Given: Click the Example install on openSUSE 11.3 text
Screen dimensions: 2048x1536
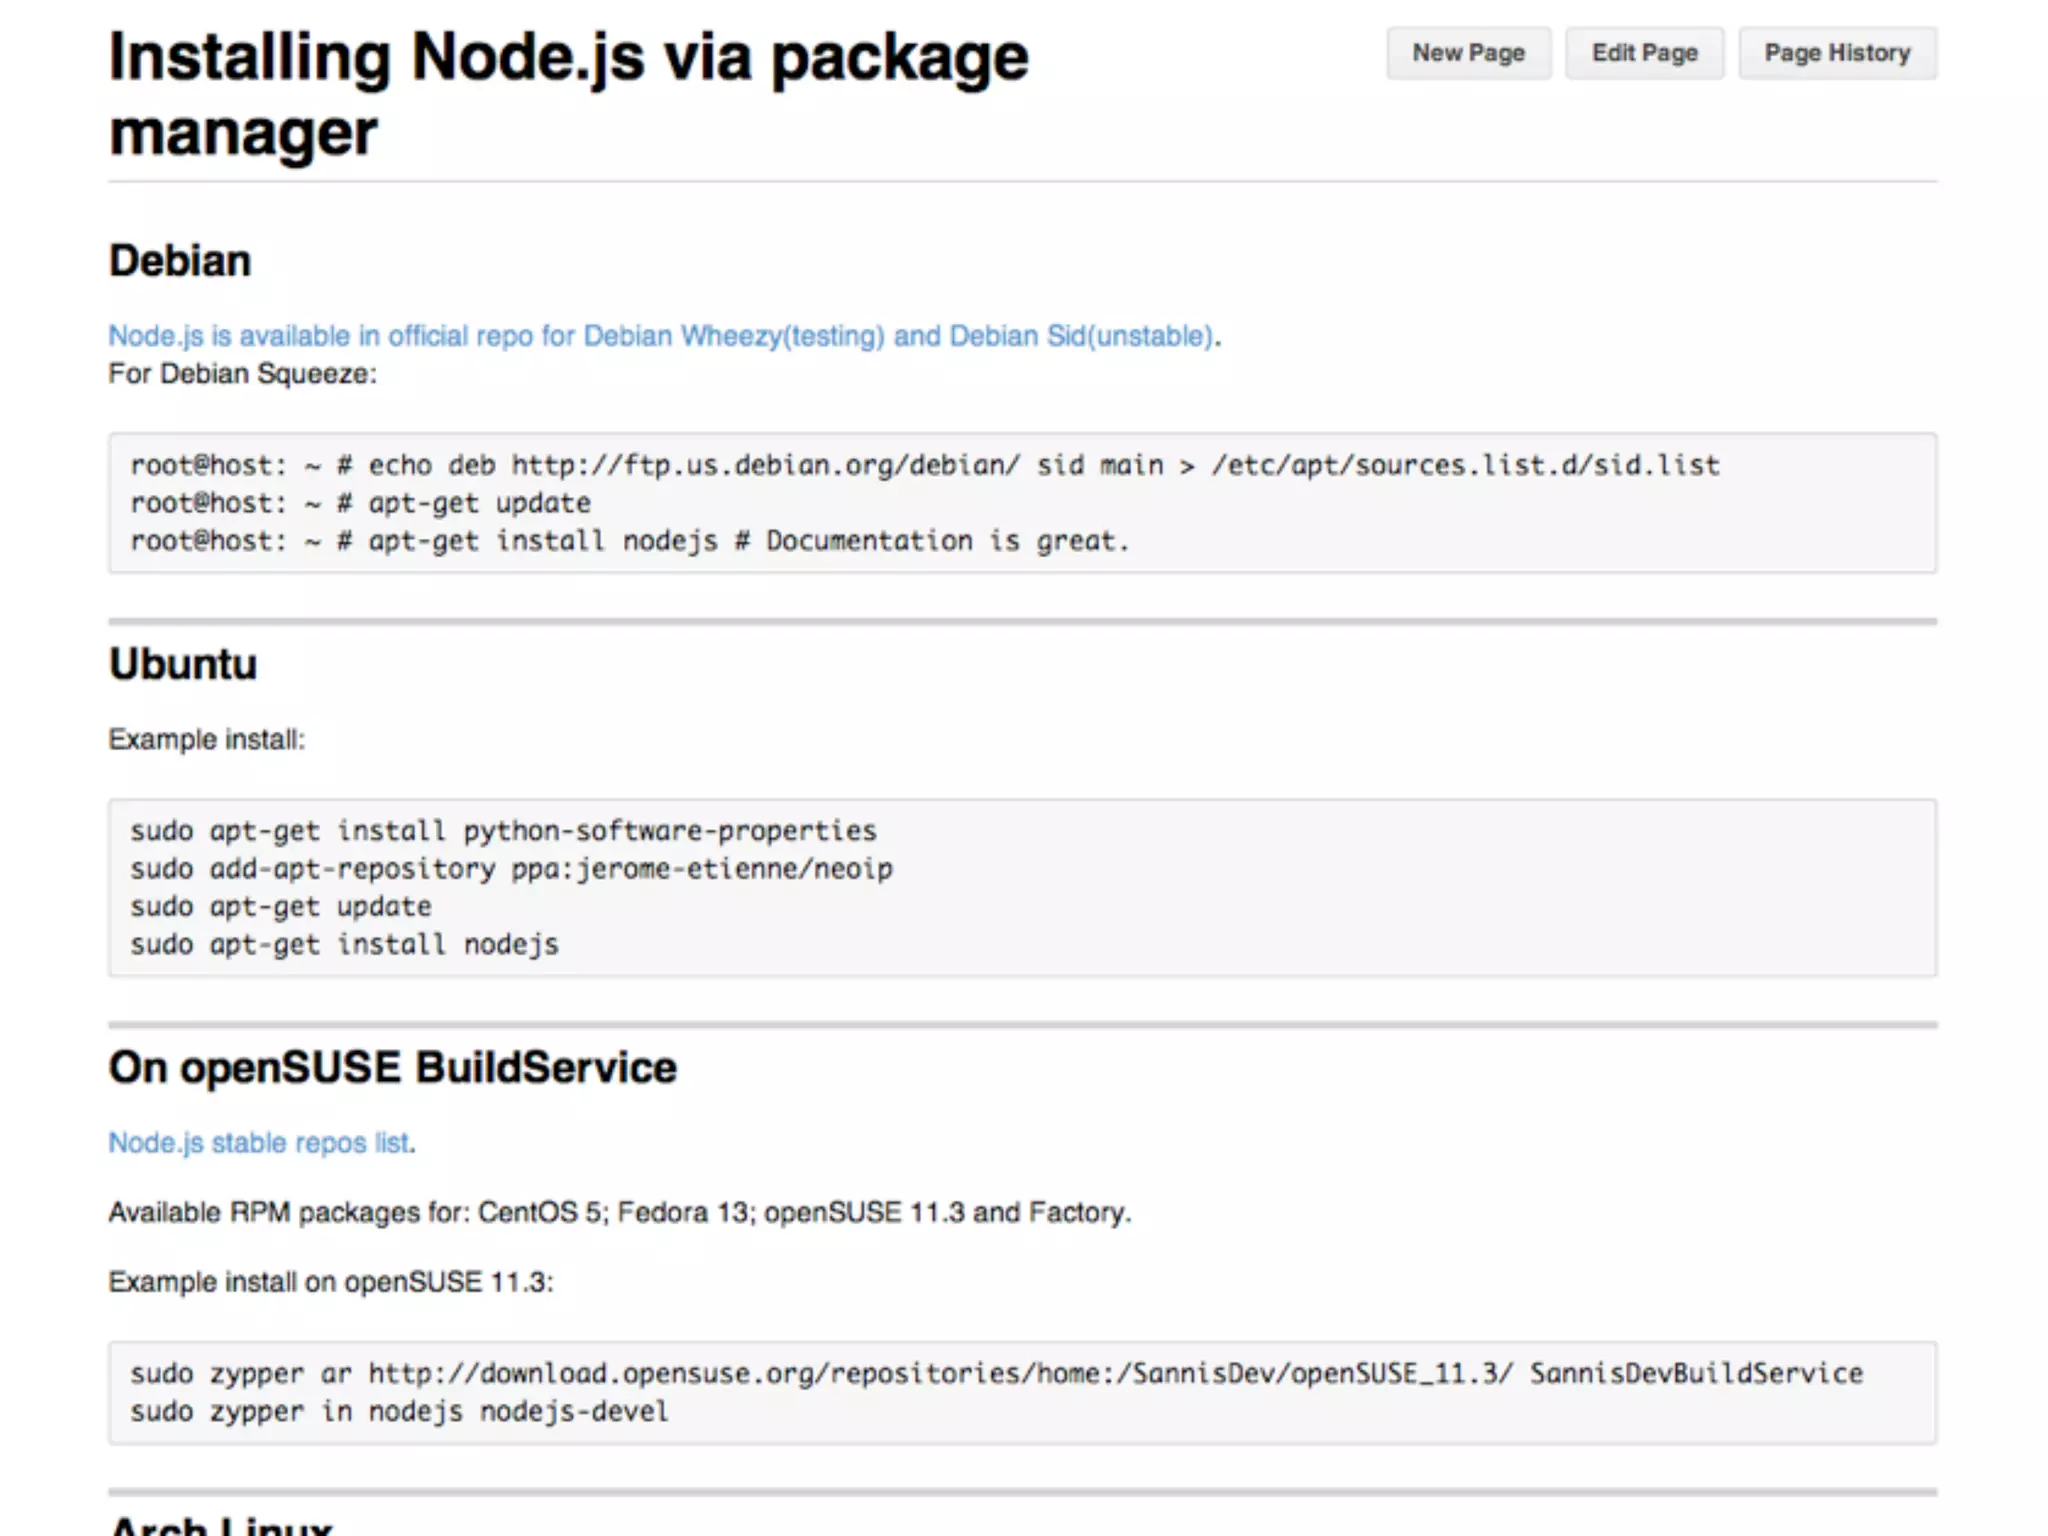Looking at the screenshot, I should [330, 1282].
